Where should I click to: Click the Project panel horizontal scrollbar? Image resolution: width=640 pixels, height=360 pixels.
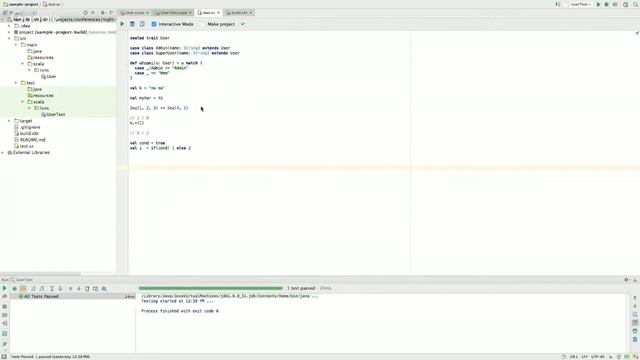pos(40,274)
